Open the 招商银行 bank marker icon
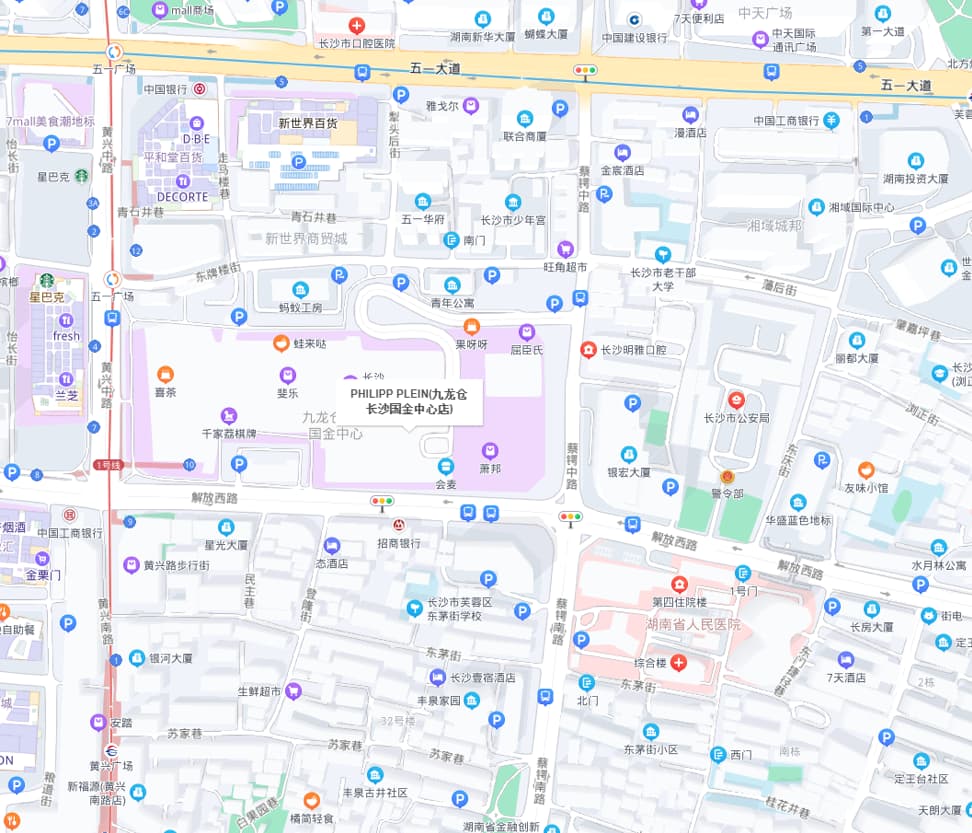The width and height of the screenshot is (972, 833). click(399, 525)
